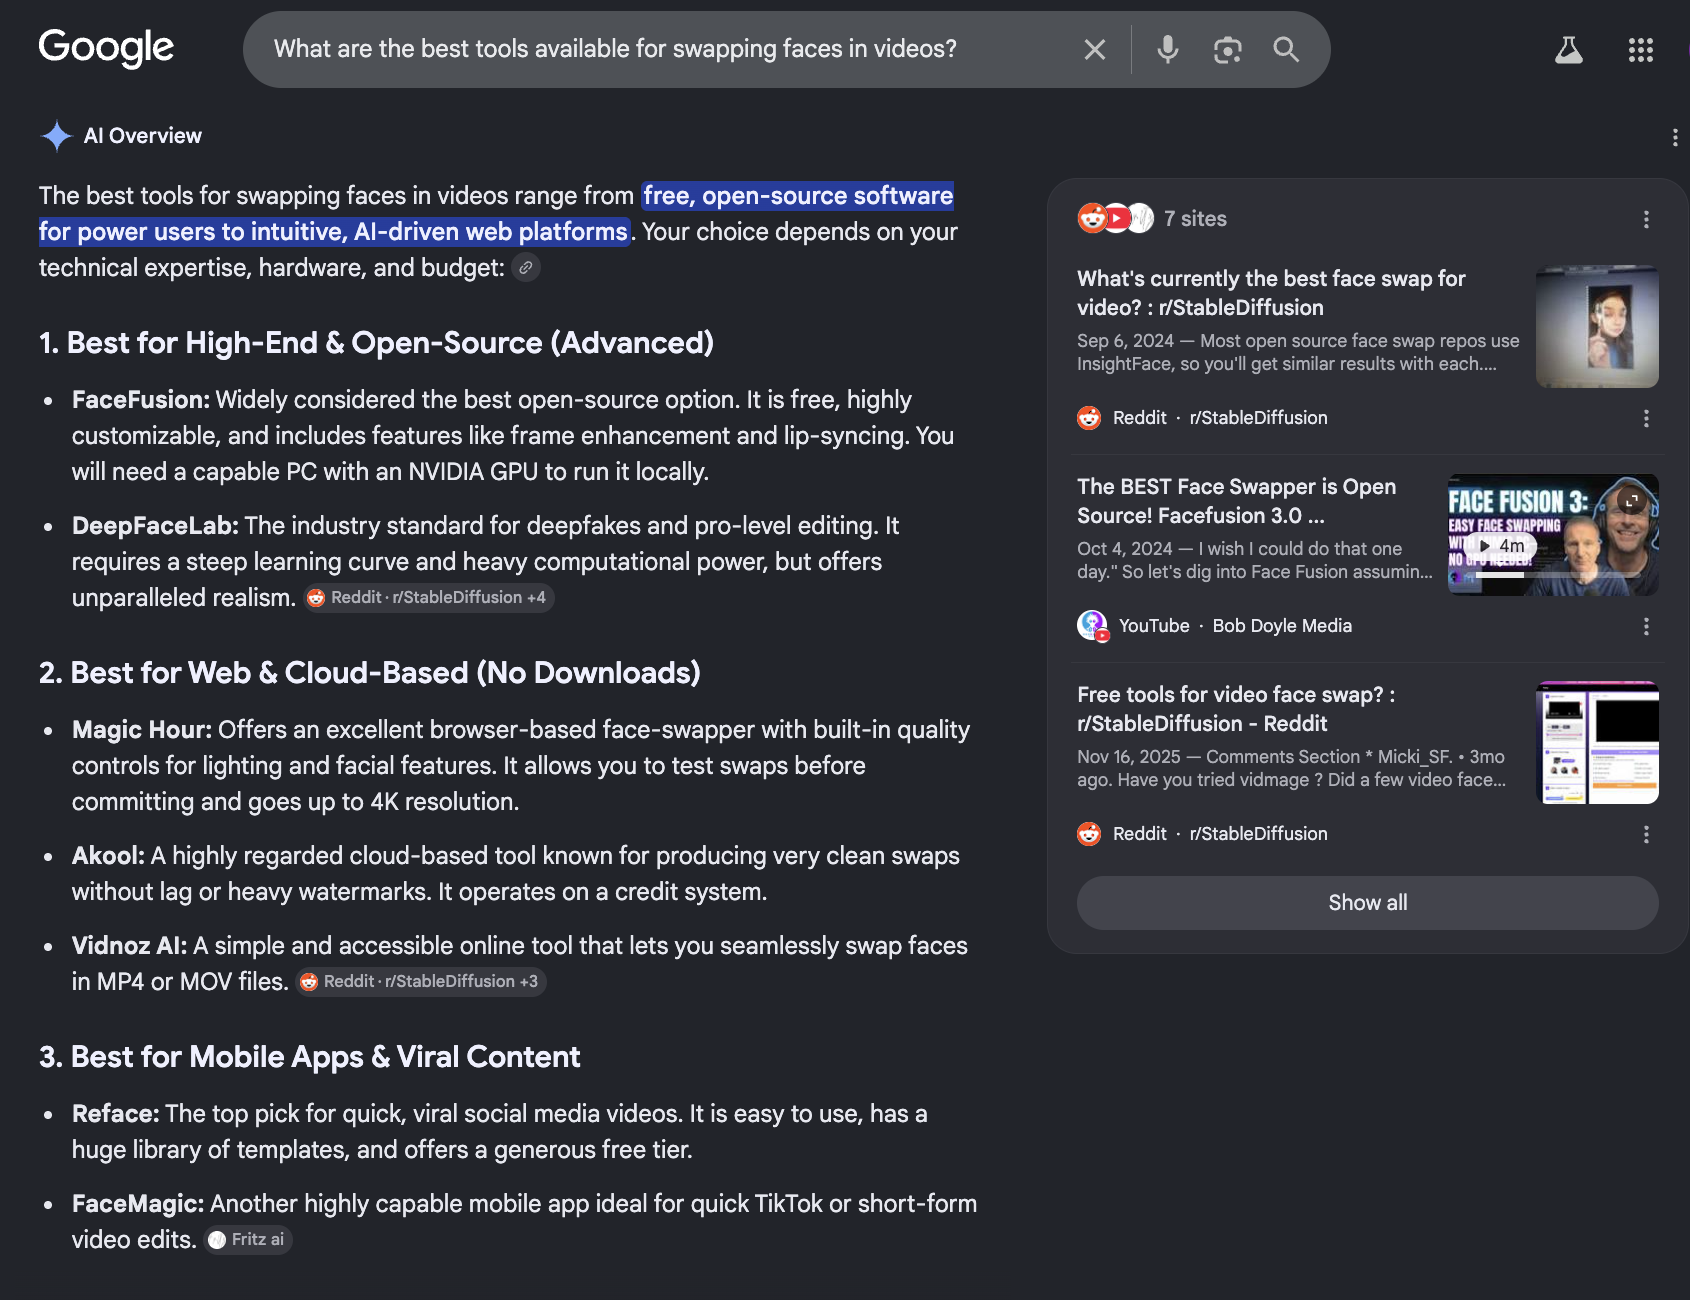
Task: Open options for last Reddit r/StableDiffusion source
Action: [x=1646, y=834]
